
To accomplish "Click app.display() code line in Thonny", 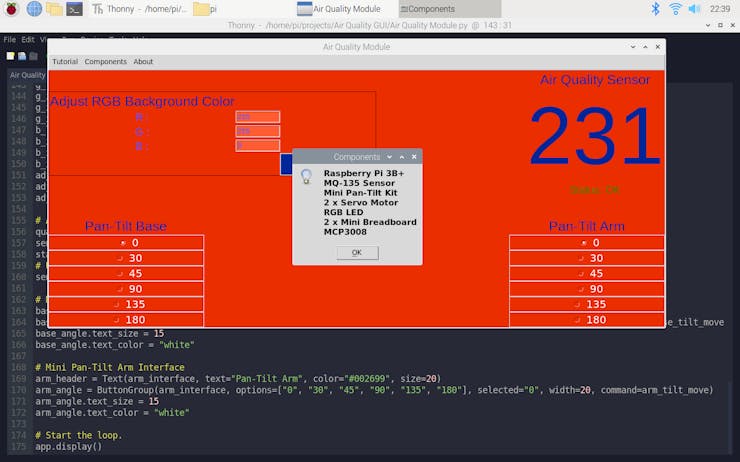I will pos(68,446).
